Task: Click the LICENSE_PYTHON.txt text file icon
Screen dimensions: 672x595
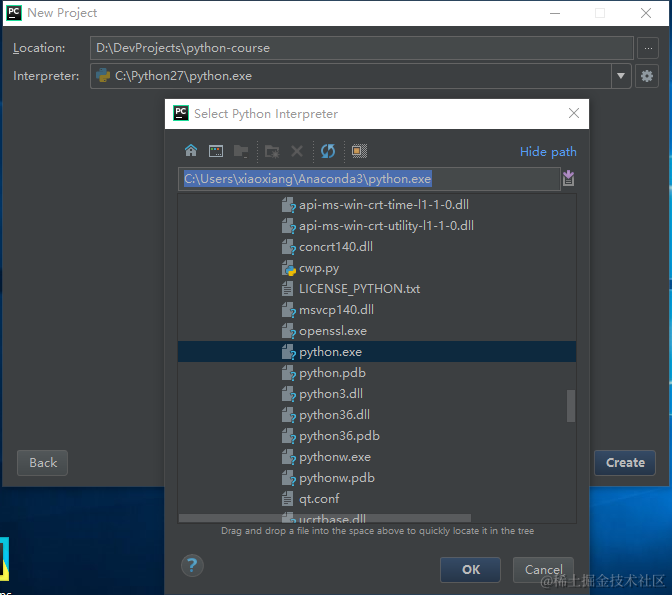Action: [x=288, y=289]
